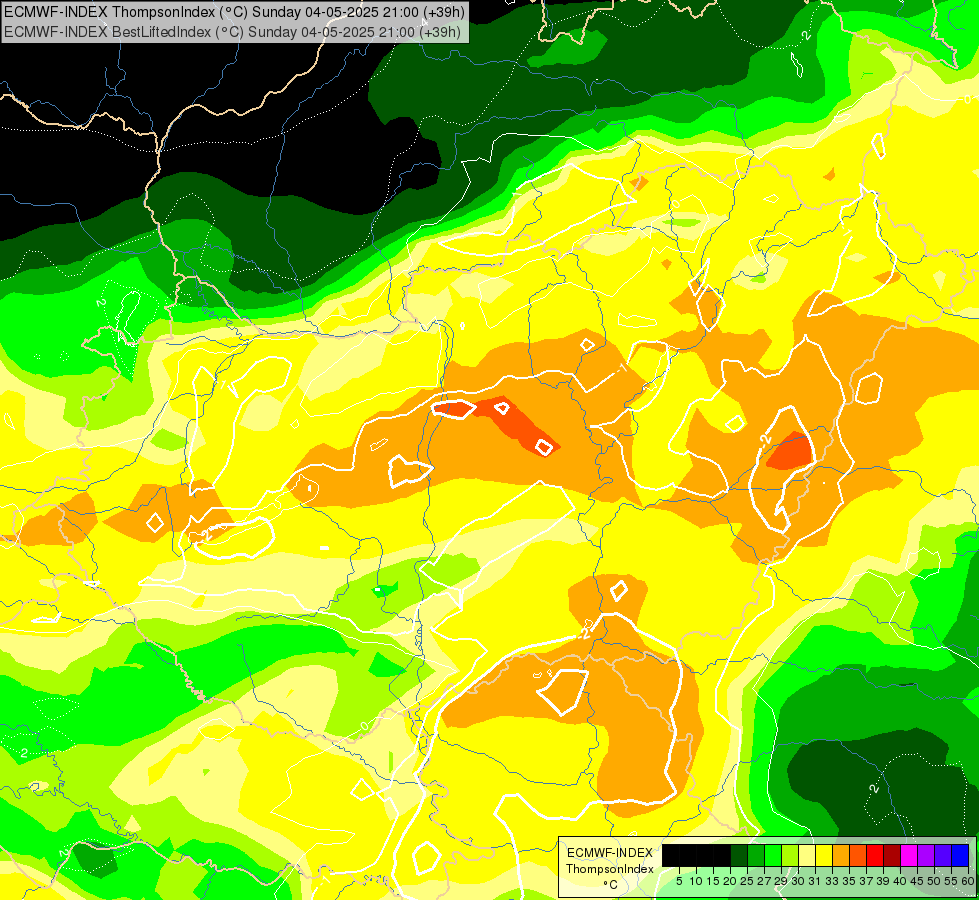This screenshot has width=979, height=900.
Task: Select the blue 55–60 legend swatch
Action: 961,856
